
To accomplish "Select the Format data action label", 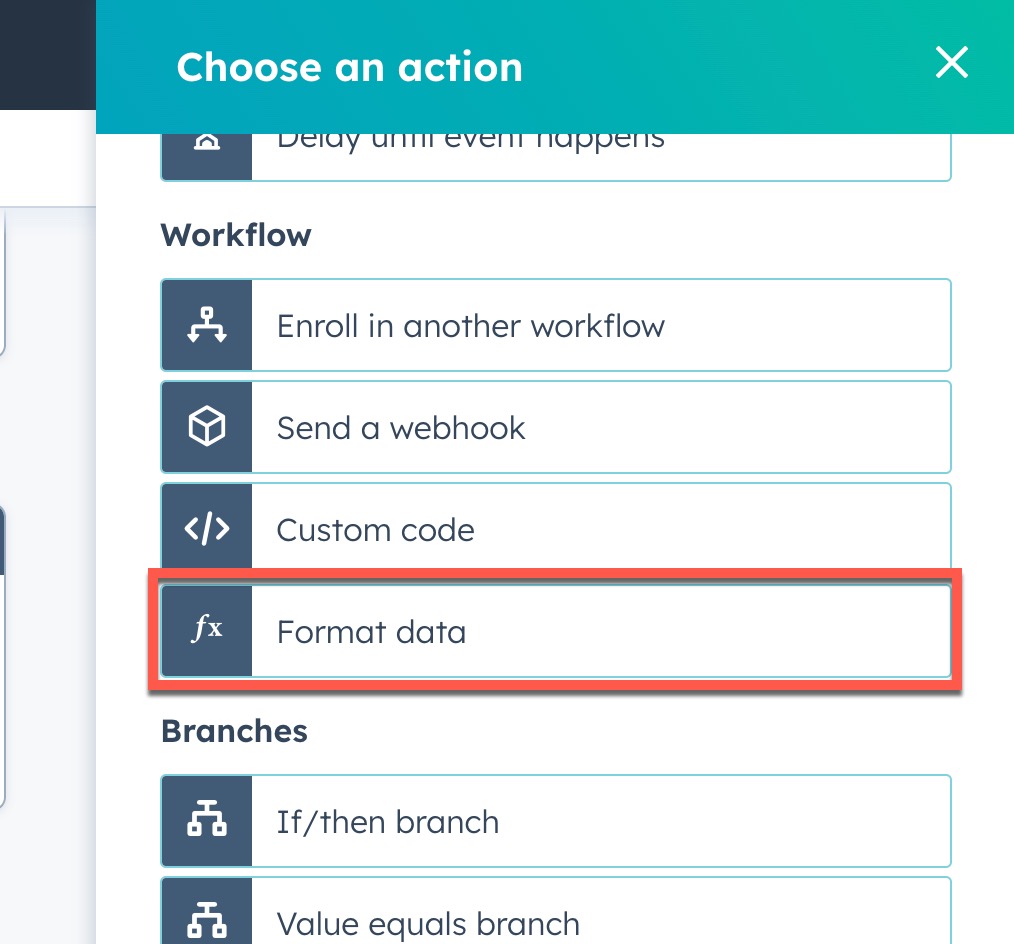I will [x=371, y=632].
